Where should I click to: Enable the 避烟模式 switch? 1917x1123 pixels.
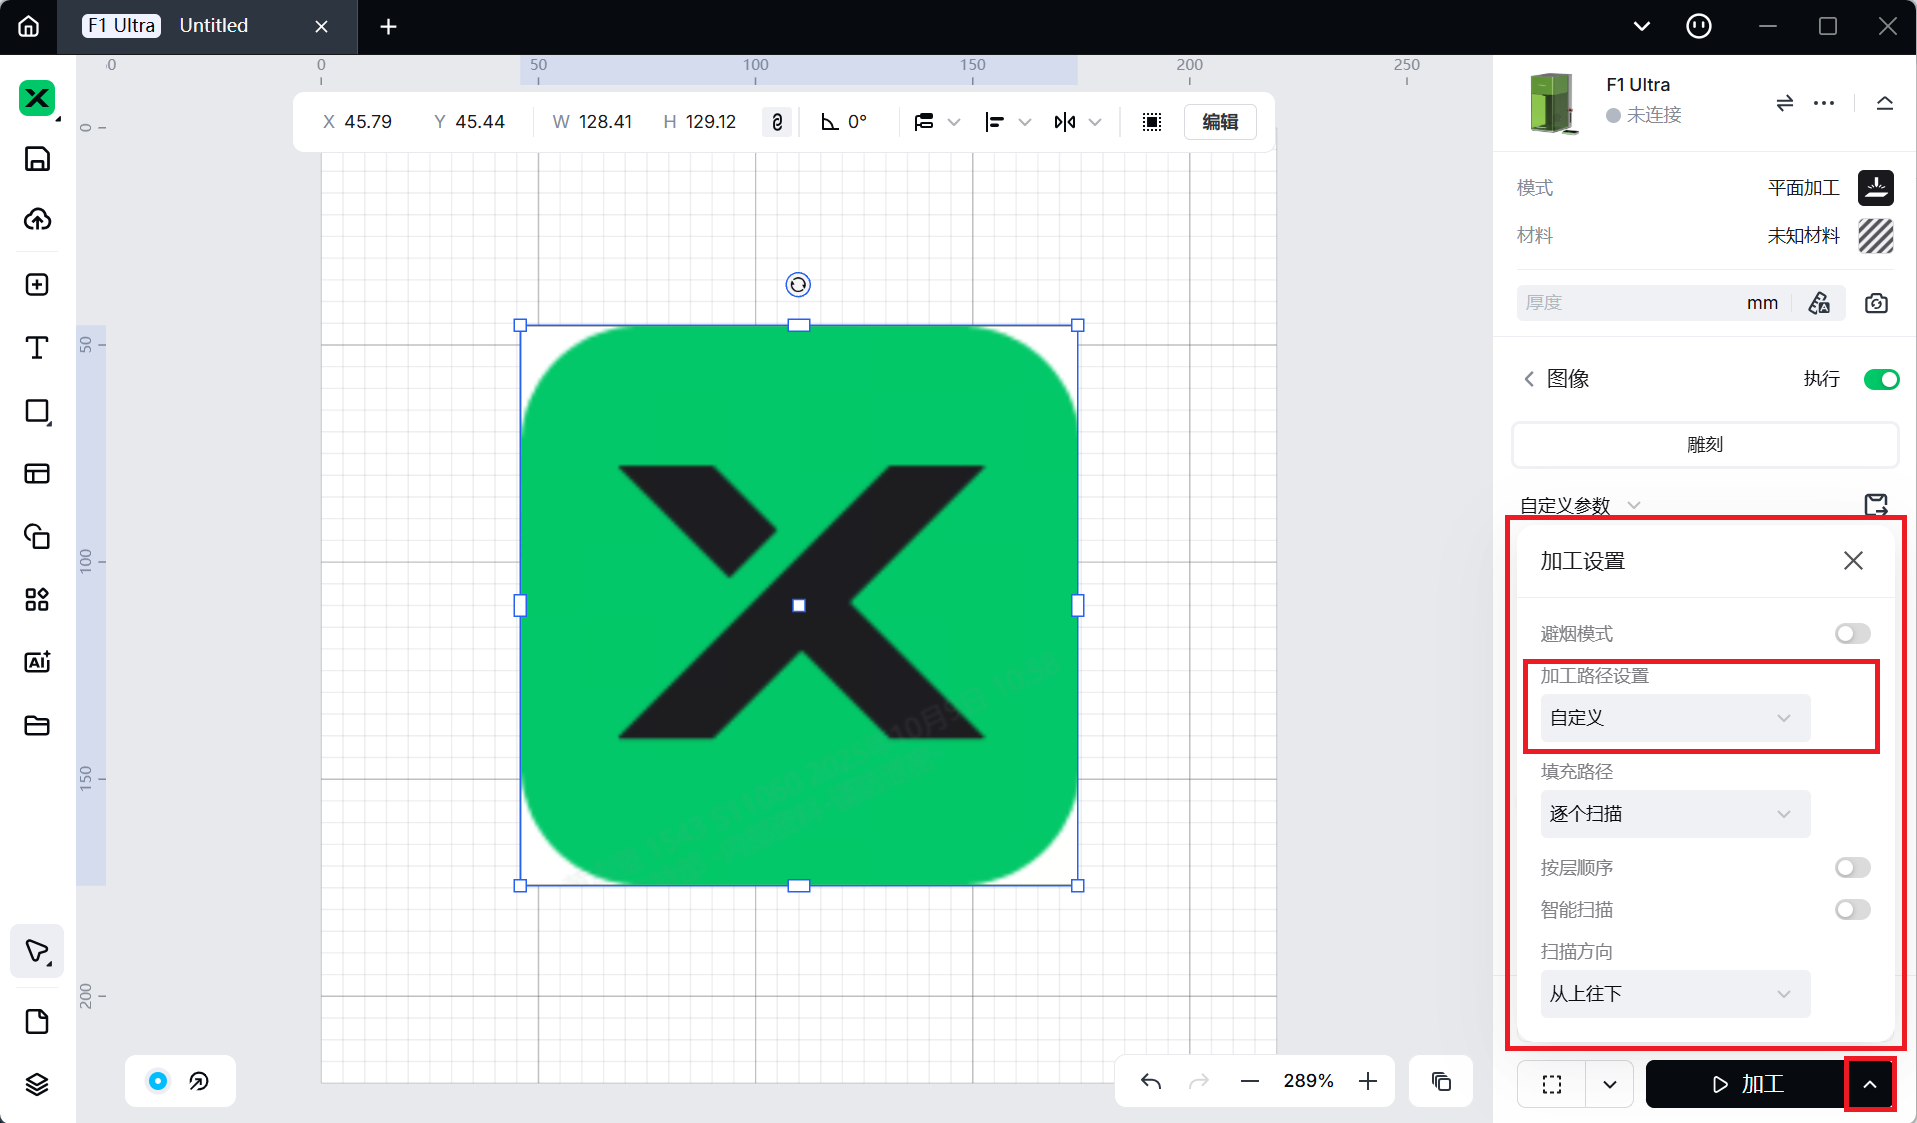(1852, 634)
